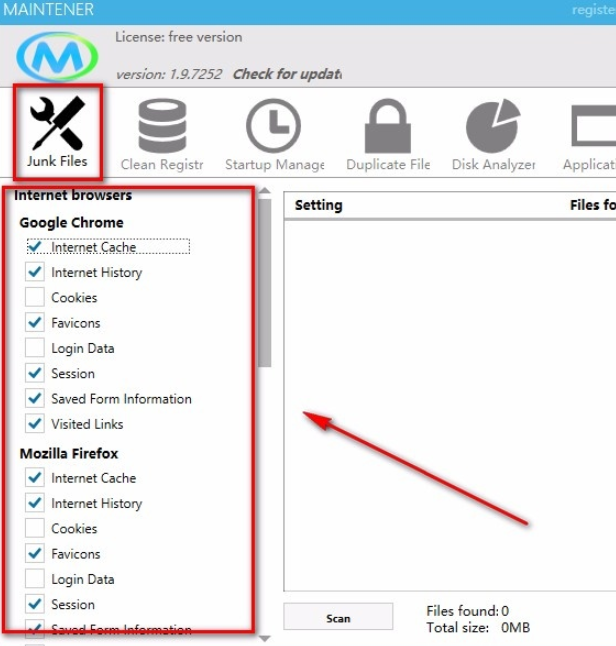Viewport: 616px width, 646px height.
Task: Open the Duplicate Files padlock icon
Action: point(388,126)
